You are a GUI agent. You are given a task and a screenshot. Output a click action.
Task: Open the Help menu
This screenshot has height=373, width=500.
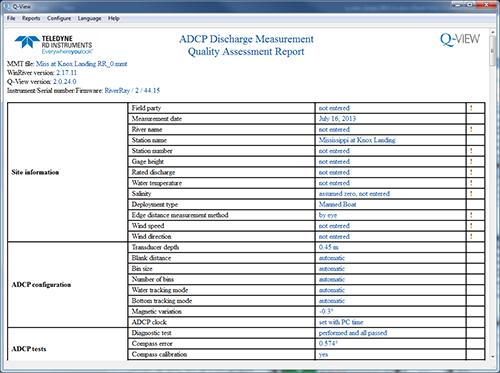tap(114, 18)
